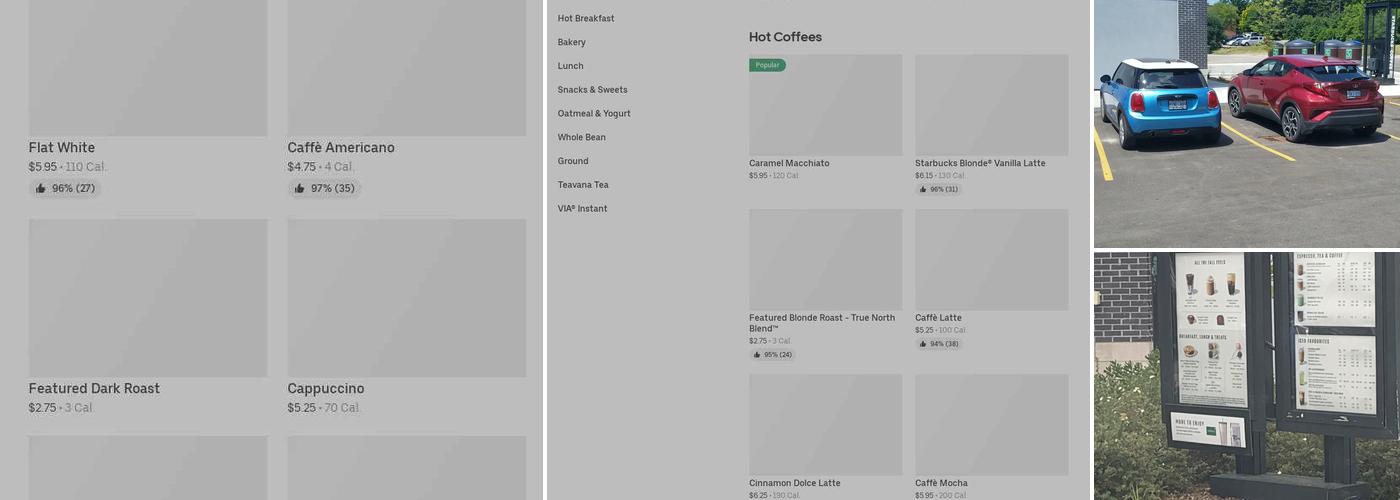Select the VIA® Instant category
The width and height of the screenshot is (1400, 500).
click(583, 209)
